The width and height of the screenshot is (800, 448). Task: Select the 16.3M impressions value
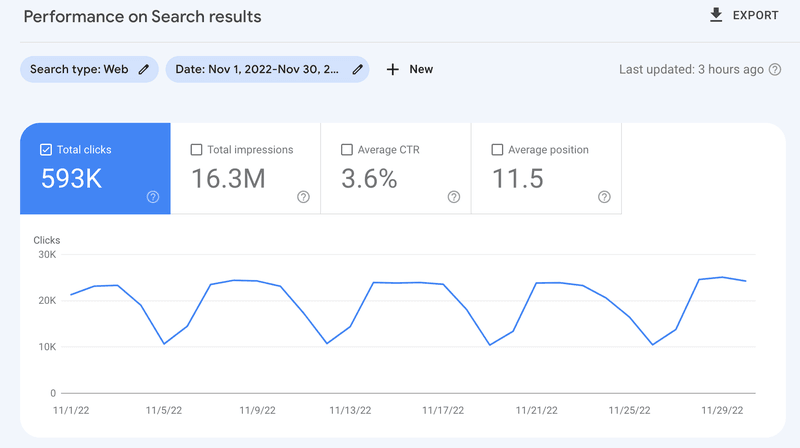pyautogui.click(x=228, y=179)
